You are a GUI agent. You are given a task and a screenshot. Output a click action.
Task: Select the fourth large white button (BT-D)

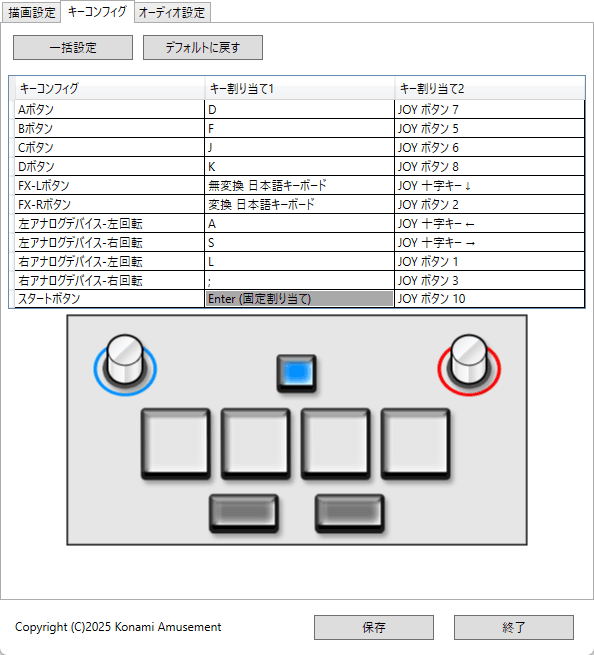pos(416,444)
